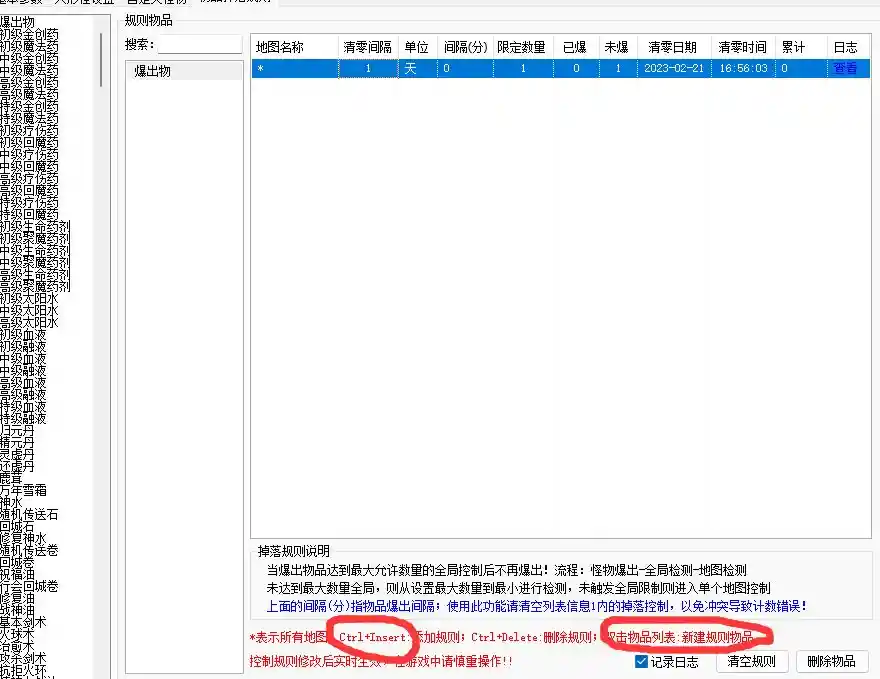Click the 清空规则 button
This screenshot has width=880, height=679.
pyautogui.click(x=752, y=662)
